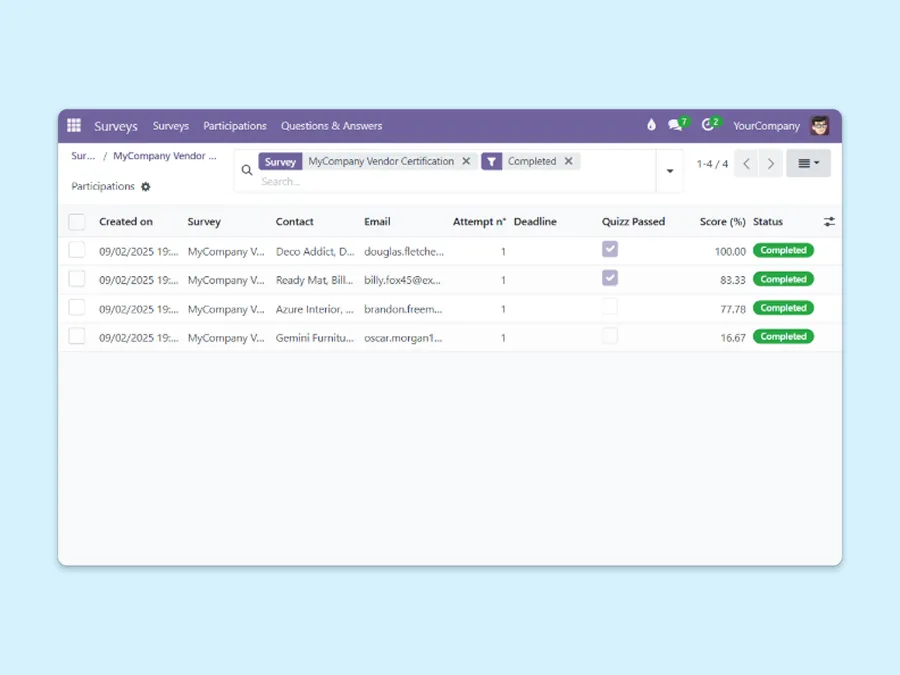Image resolution: width=900 pixels, height=675 pixels.
Task: Open the activities clock icon
Action: (x=709, y=126)
